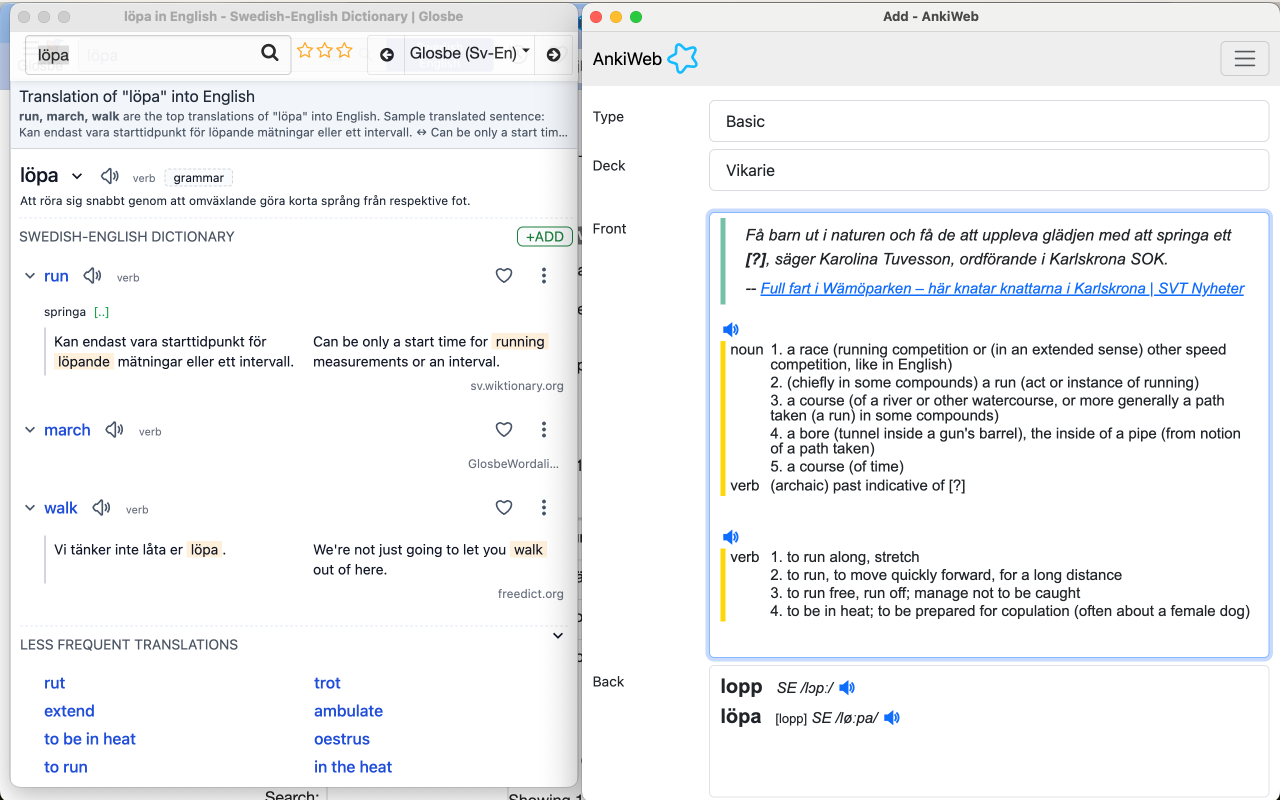Go to next dictionary with right arrow
This screenshot has height=800, width=1280.
pyautogui.click(x=553, y=54)
